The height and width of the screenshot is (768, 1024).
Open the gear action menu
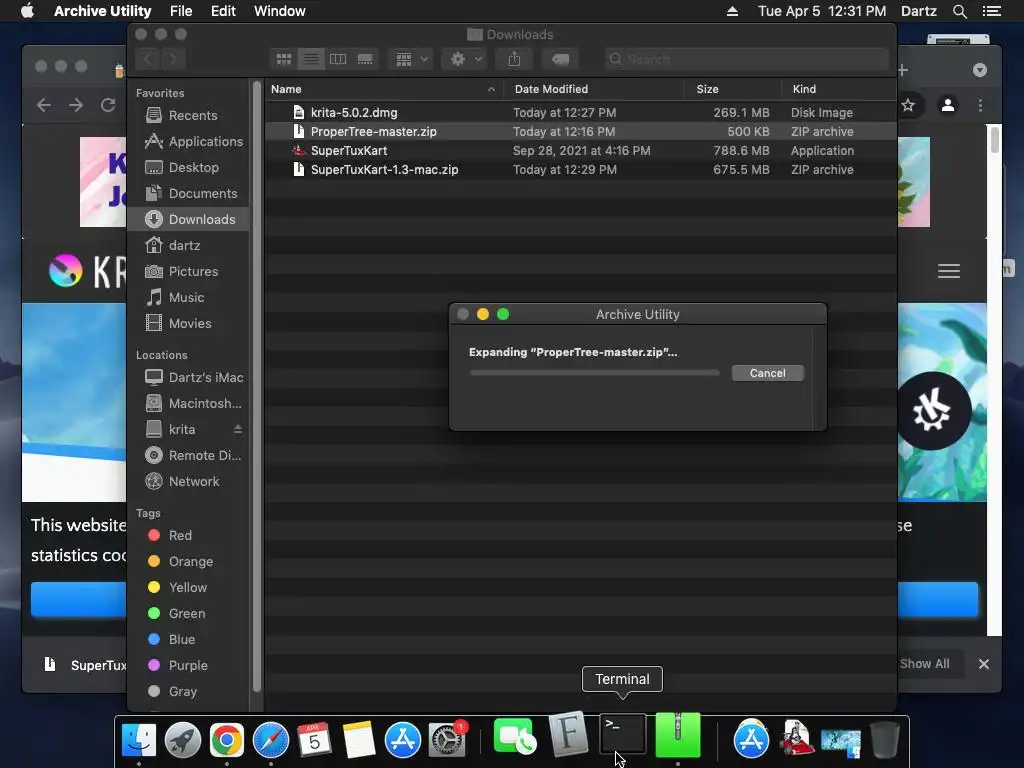pyautogui.click(x=465, y=59)
